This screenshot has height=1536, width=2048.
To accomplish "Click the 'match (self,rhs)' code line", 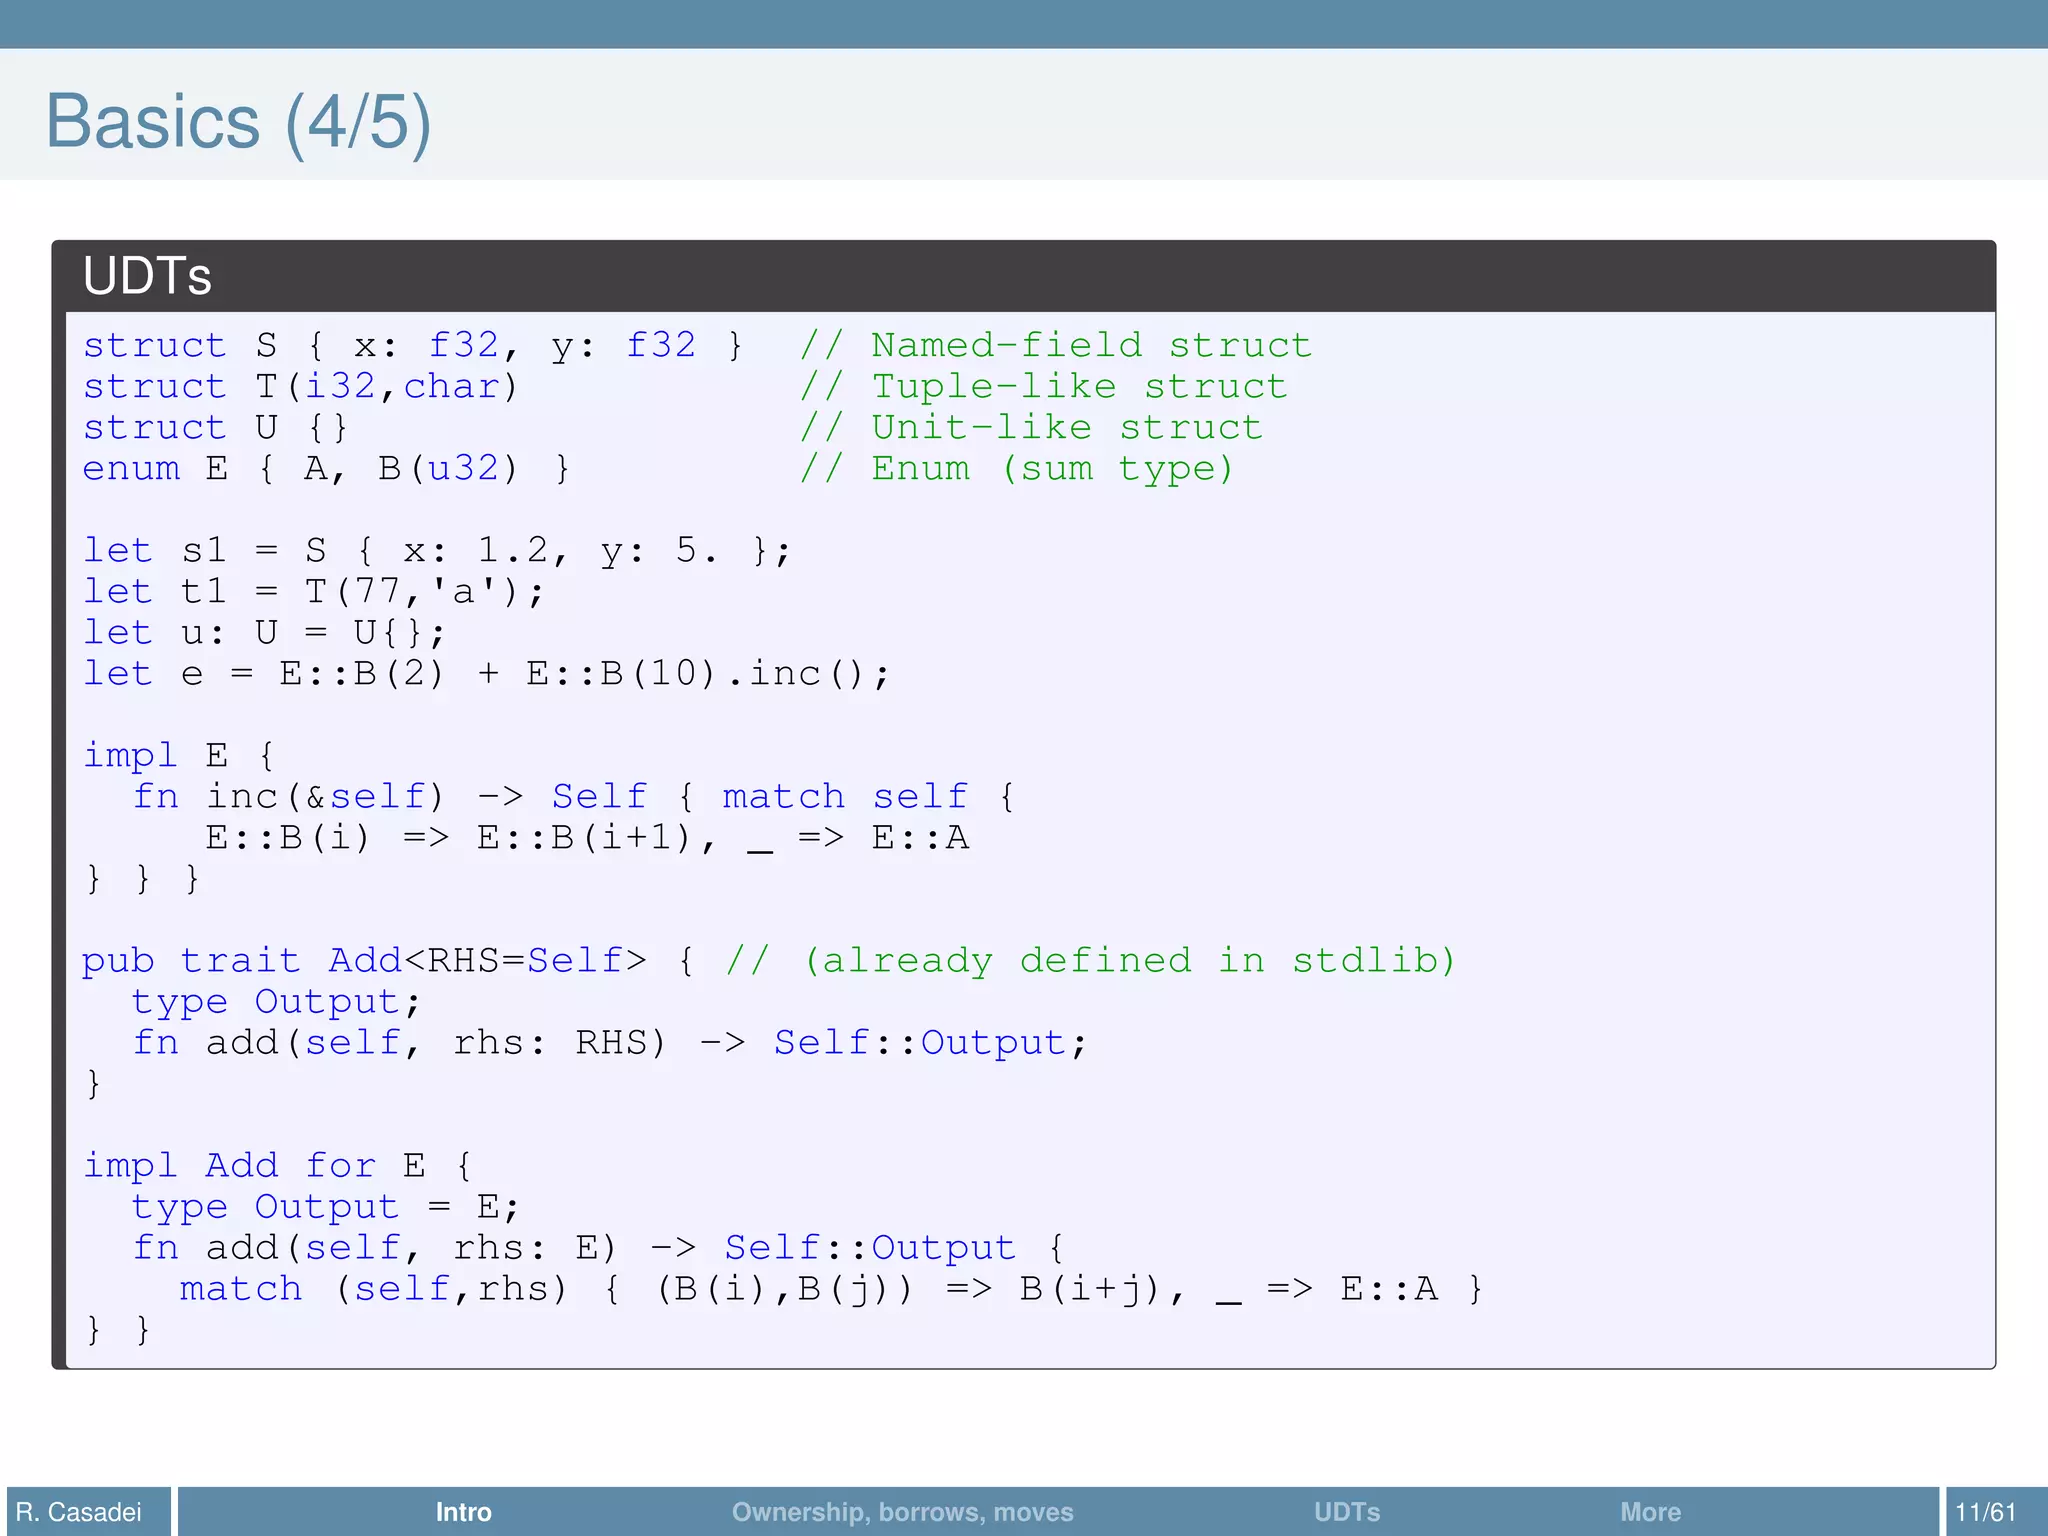I will pyautogui.click(x=372, y=1289).
